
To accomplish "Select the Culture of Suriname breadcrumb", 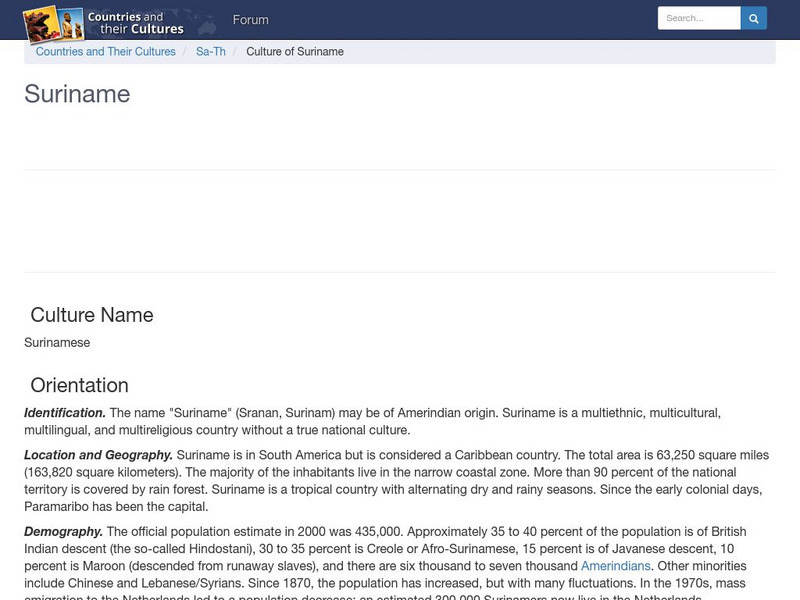I will point(295,52).
